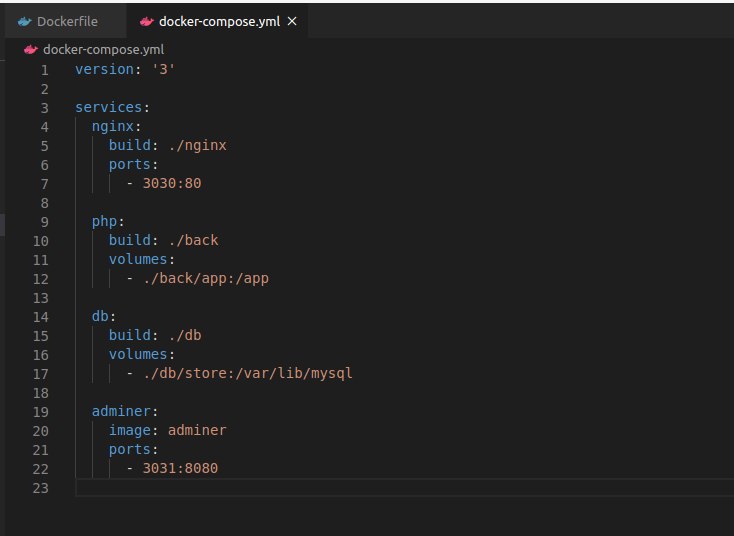Screen dimensions: 734x536
Task: Click the 'volumes' key under db
Action: 138,354
